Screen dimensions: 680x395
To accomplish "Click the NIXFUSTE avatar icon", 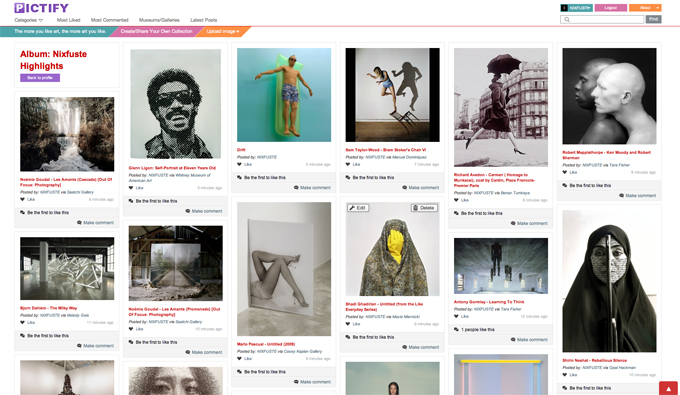I will click(x=564, y=8).
